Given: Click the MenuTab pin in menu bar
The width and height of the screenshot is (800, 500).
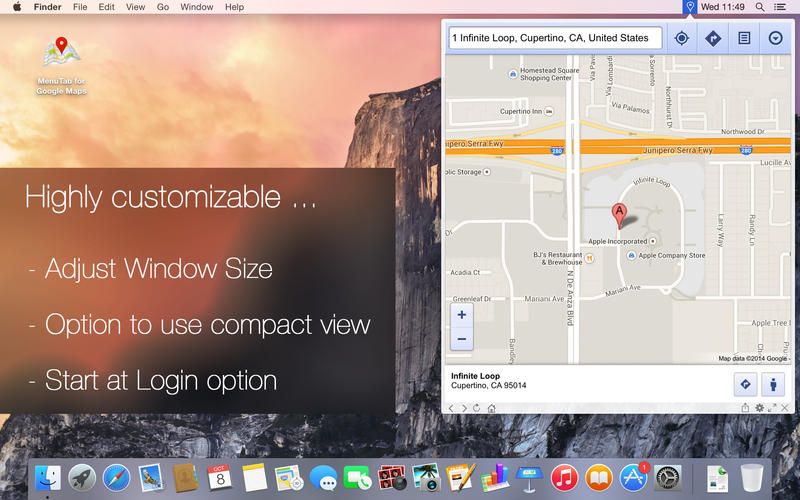Looking at the screenshot, I should tap(689, 7).
